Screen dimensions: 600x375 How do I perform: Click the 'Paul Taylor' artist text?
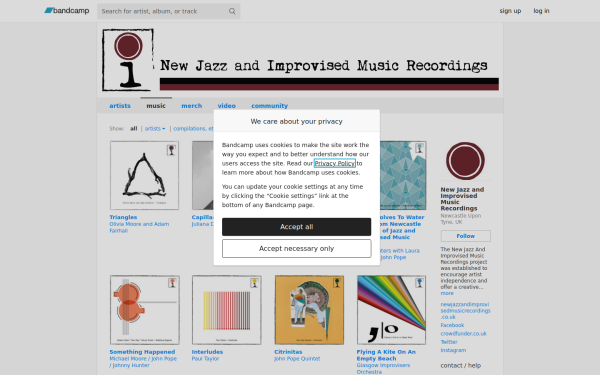coord(205,359)
